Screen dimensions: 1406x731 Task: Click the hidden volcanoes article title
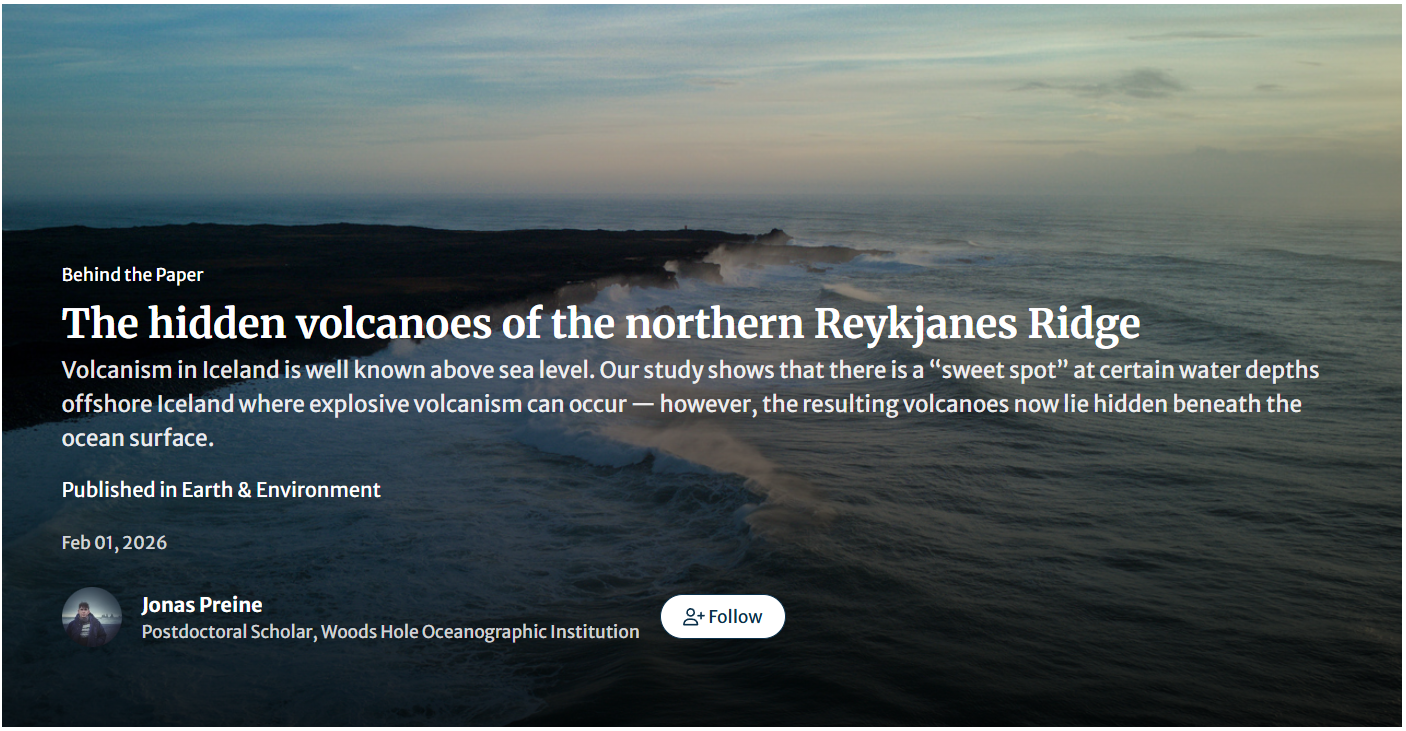click(x=600, y=324)
